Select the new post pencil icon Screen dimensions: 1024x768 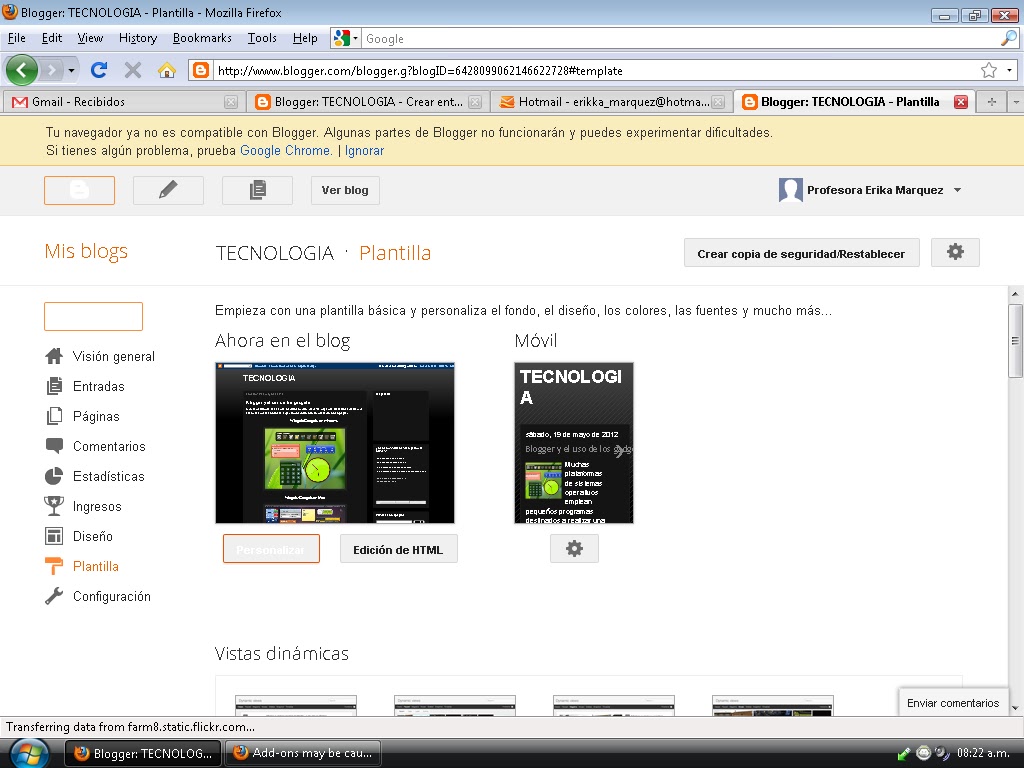point(167,189)
